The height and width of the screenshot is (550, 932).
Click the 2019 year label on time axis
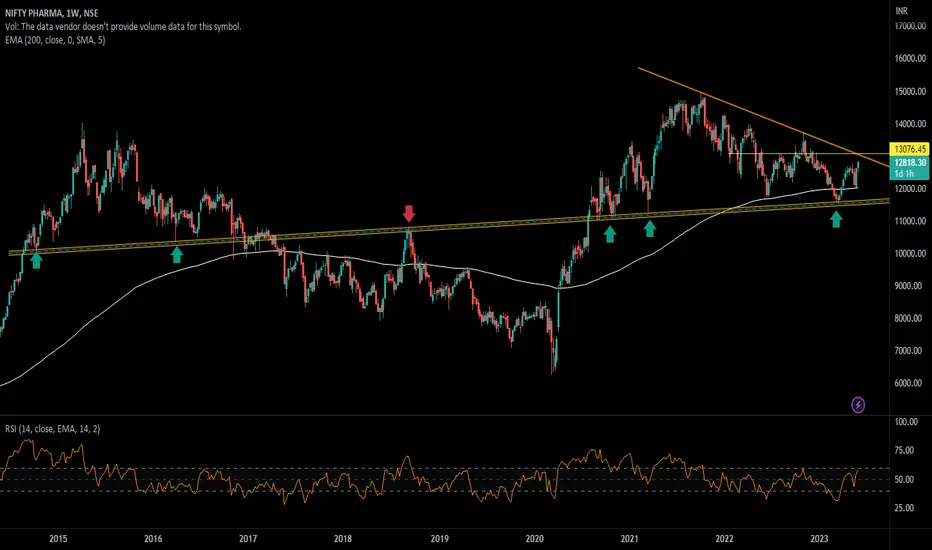[439, 539]
